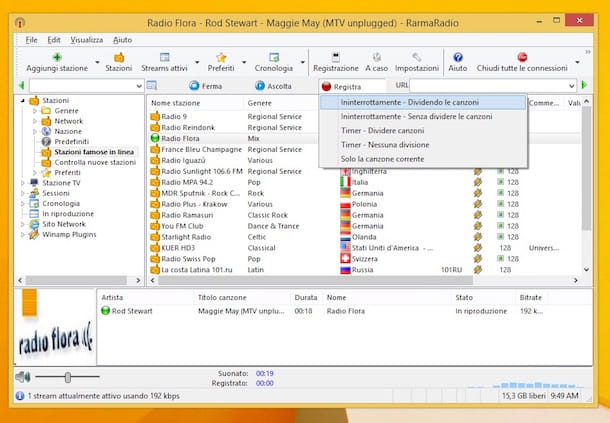Viewport: 610px width, 423px height.
Task: Choose Ininterrottamente - Dividendo le canzoni
Action: (423, 102)
